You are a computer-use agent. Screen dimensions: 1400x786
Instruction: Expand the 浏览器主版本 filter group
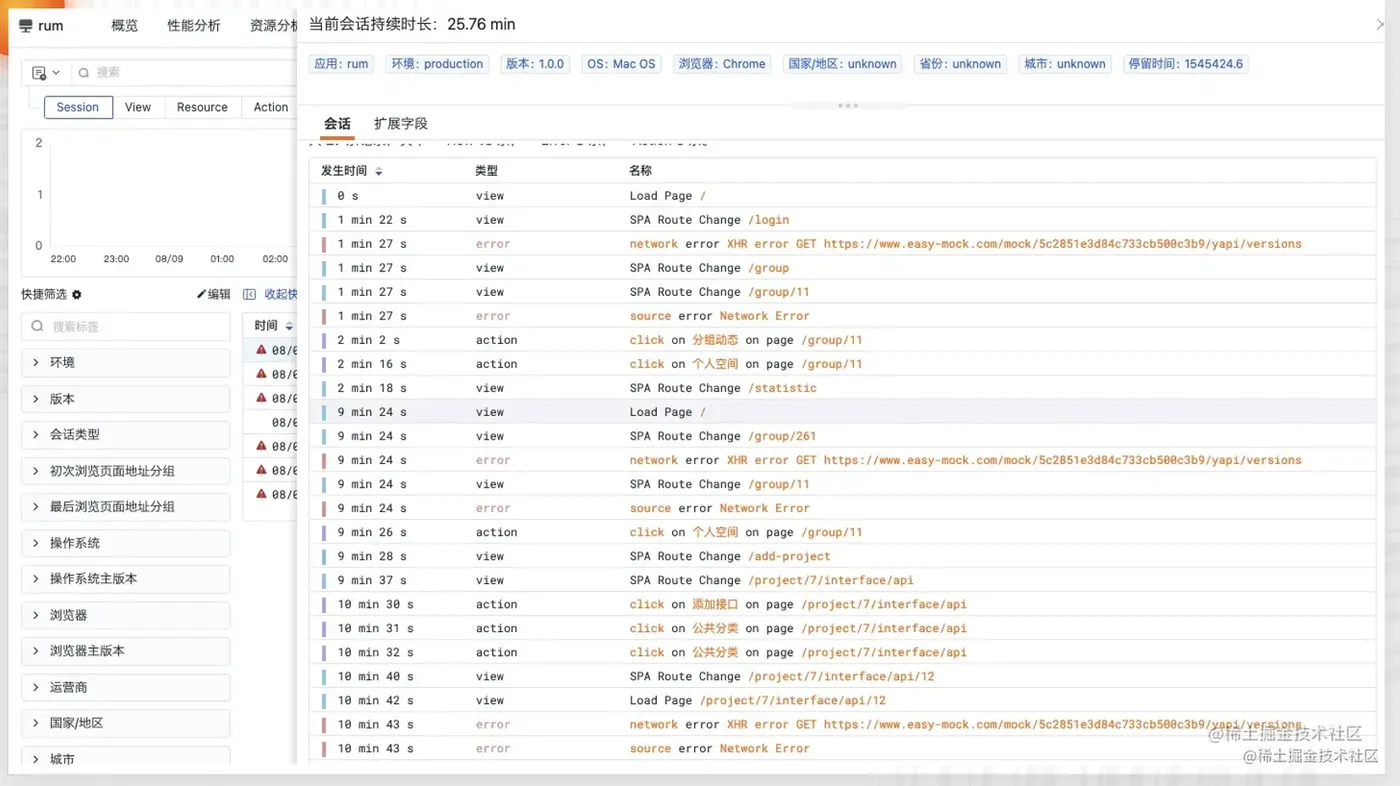click(126, 650)
